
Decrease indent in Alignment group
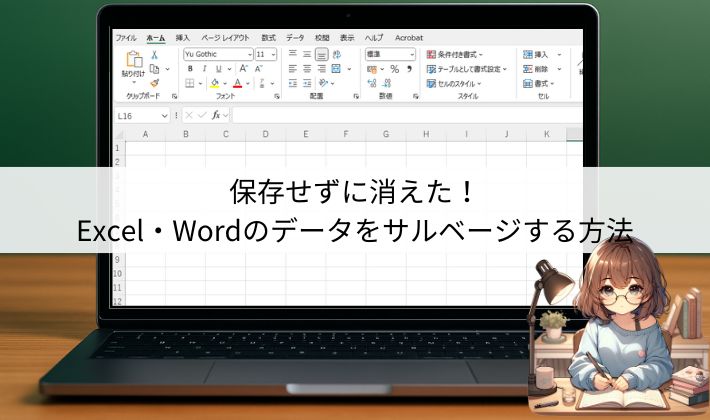(x=293, y=83)
